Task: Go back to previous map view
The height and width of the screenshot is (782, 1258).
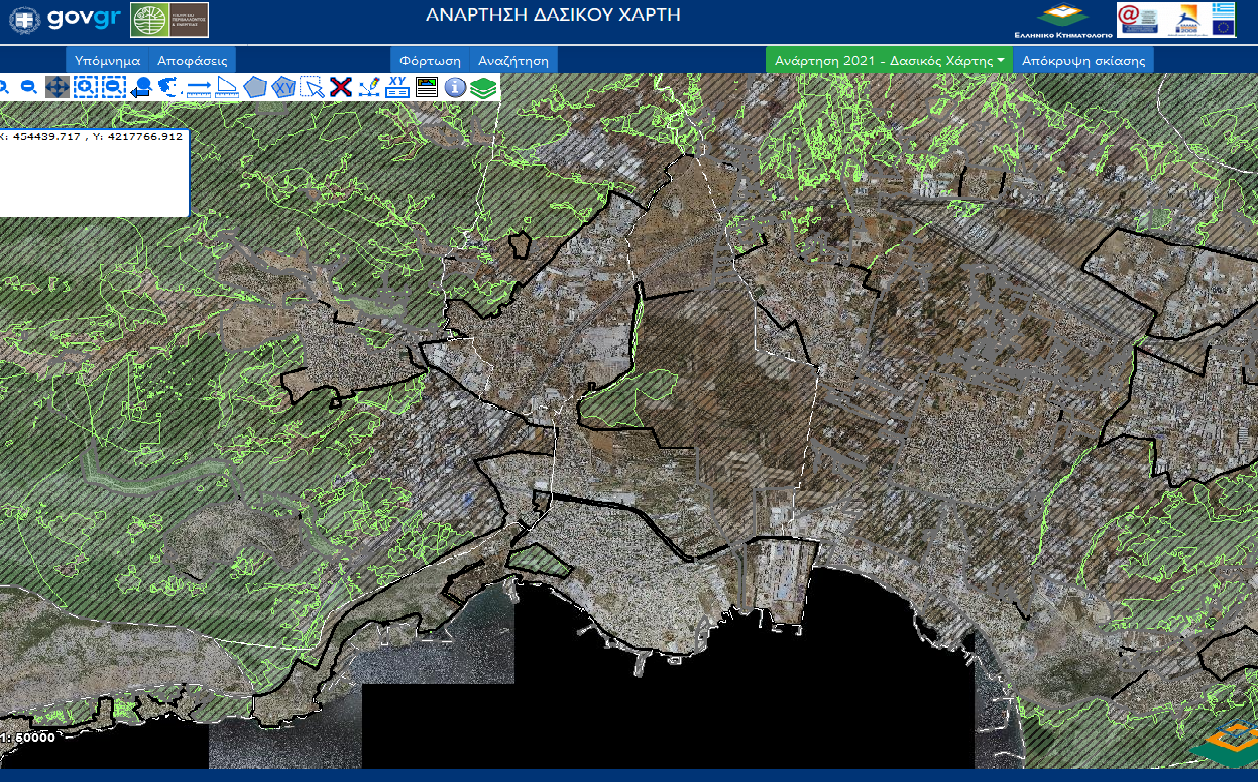Action: 141,87
